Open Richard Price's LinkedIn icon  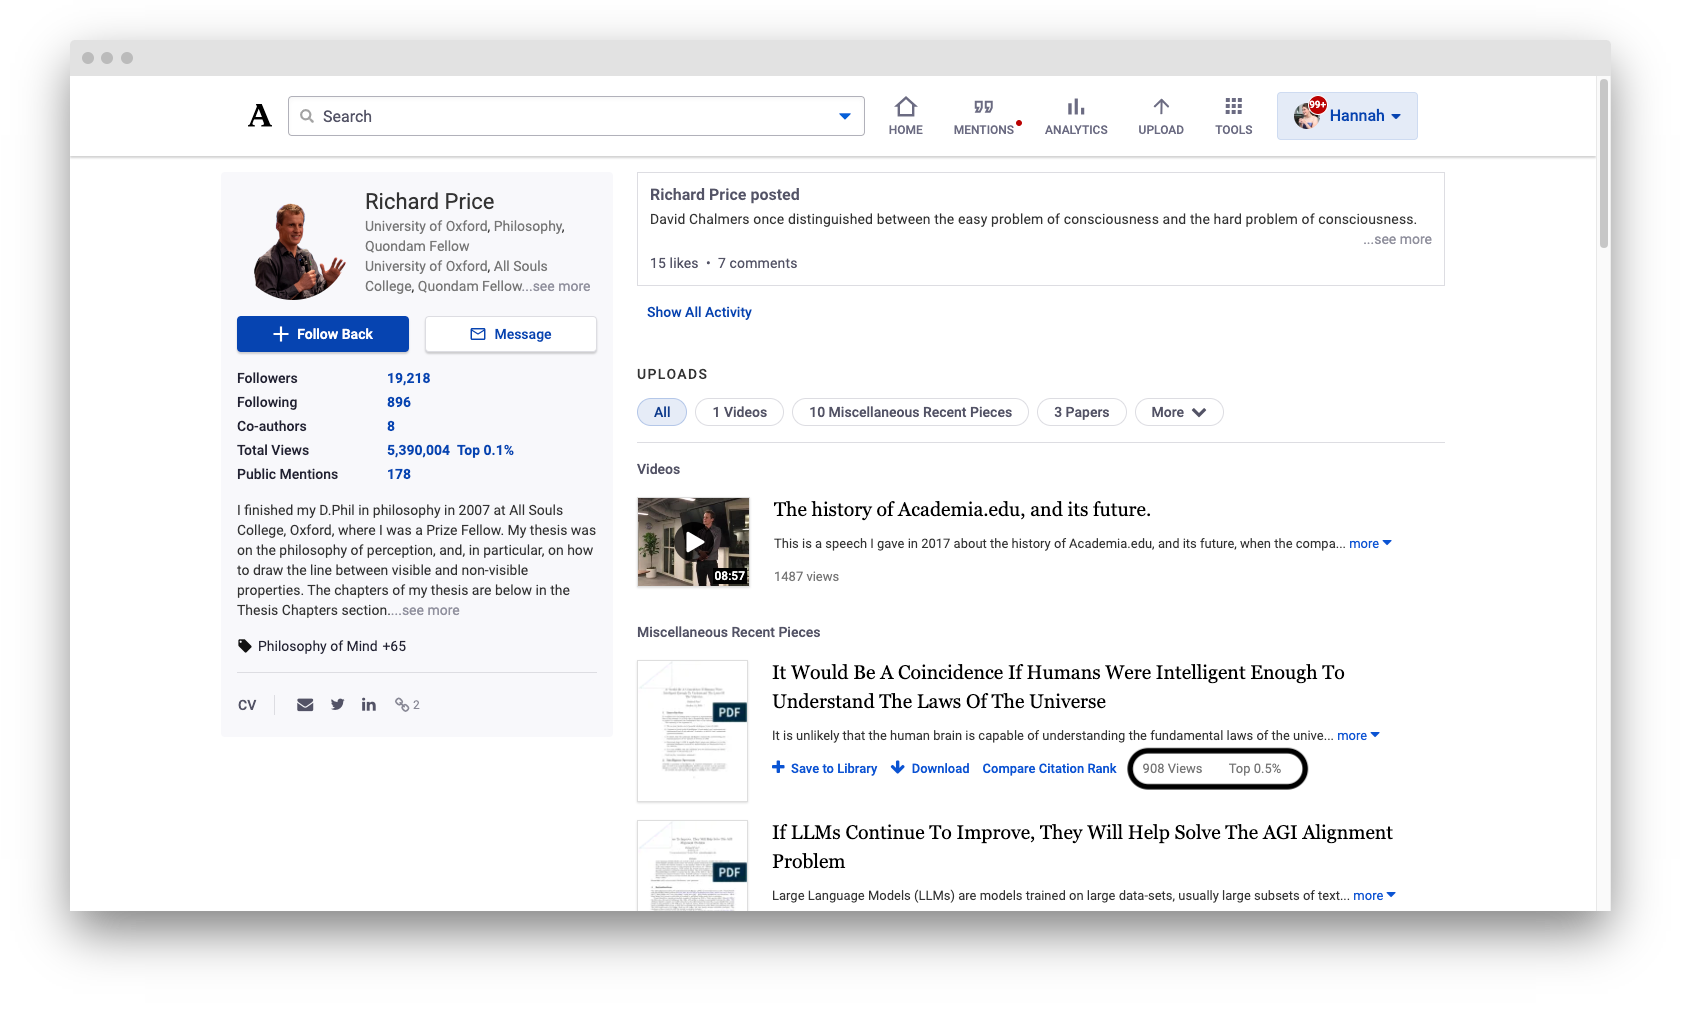[x=369, y=705]
